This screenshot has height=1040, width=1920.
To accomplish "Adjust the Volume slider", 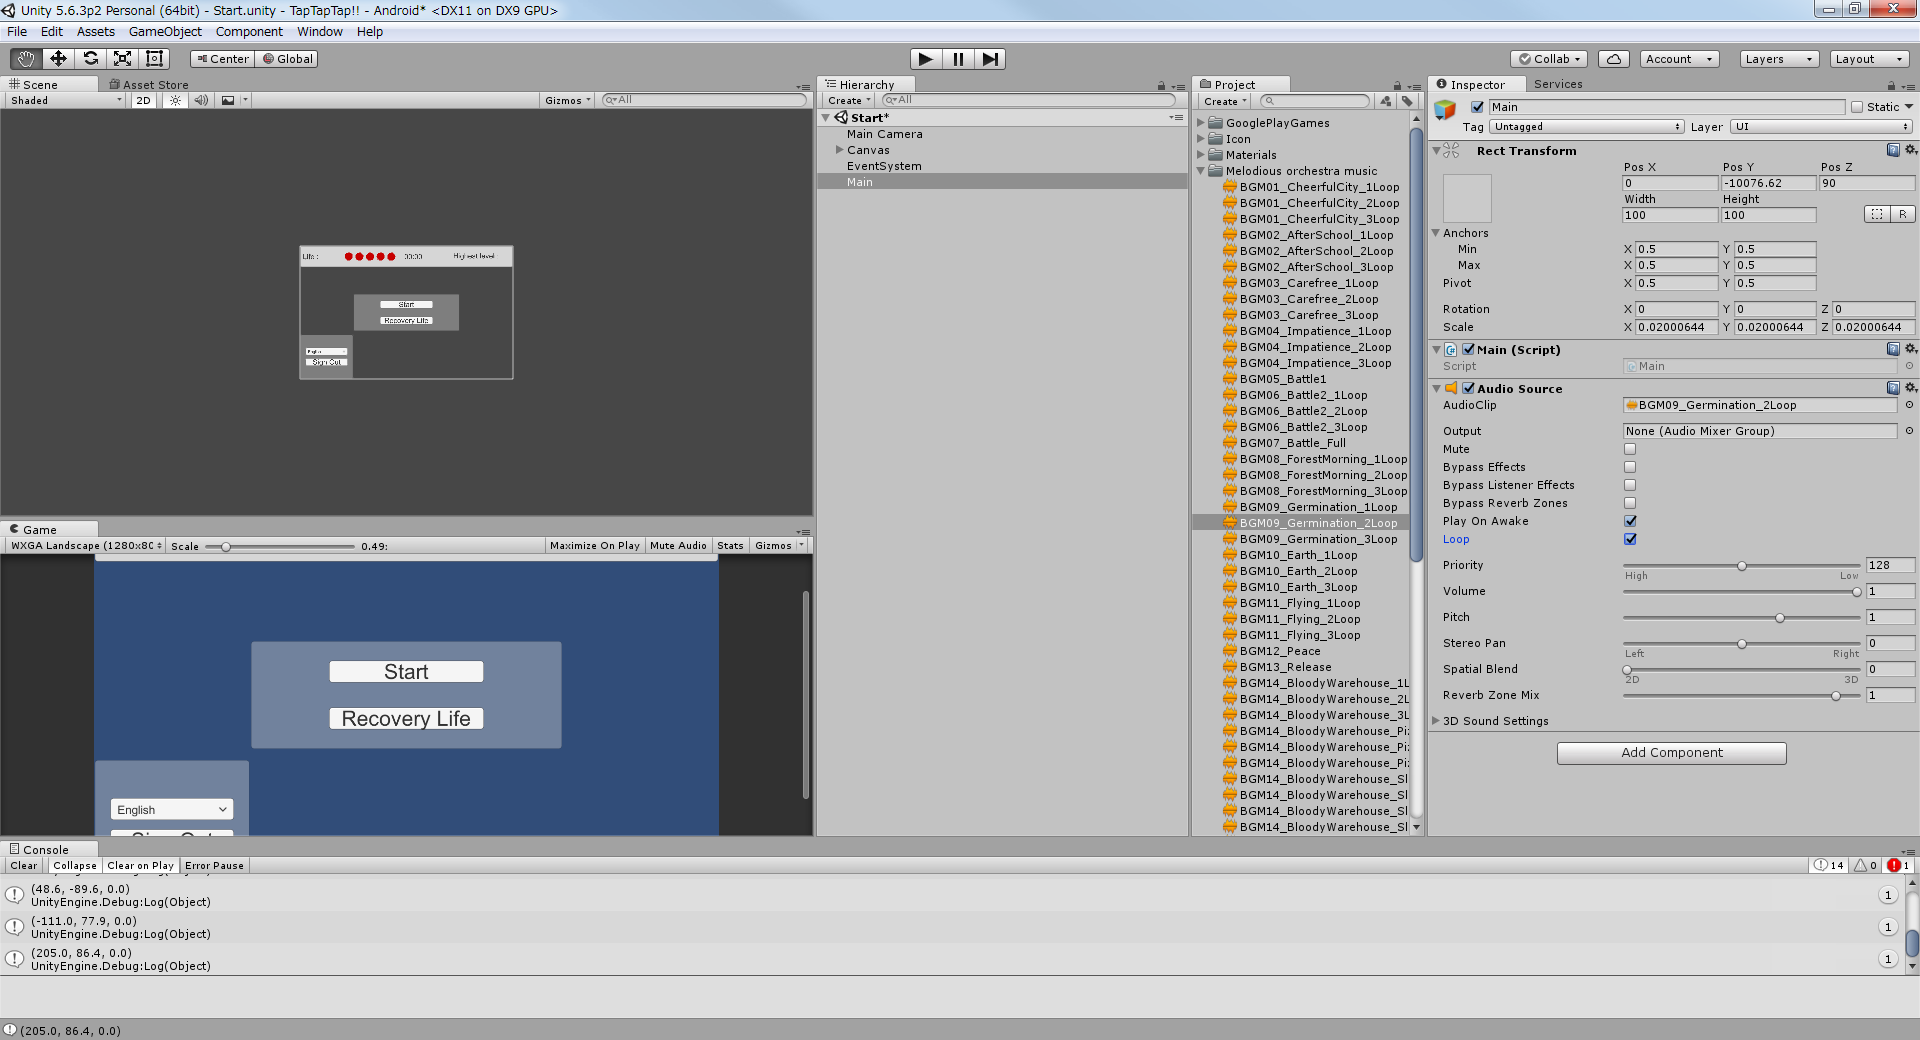I will tap(1741, 592).
